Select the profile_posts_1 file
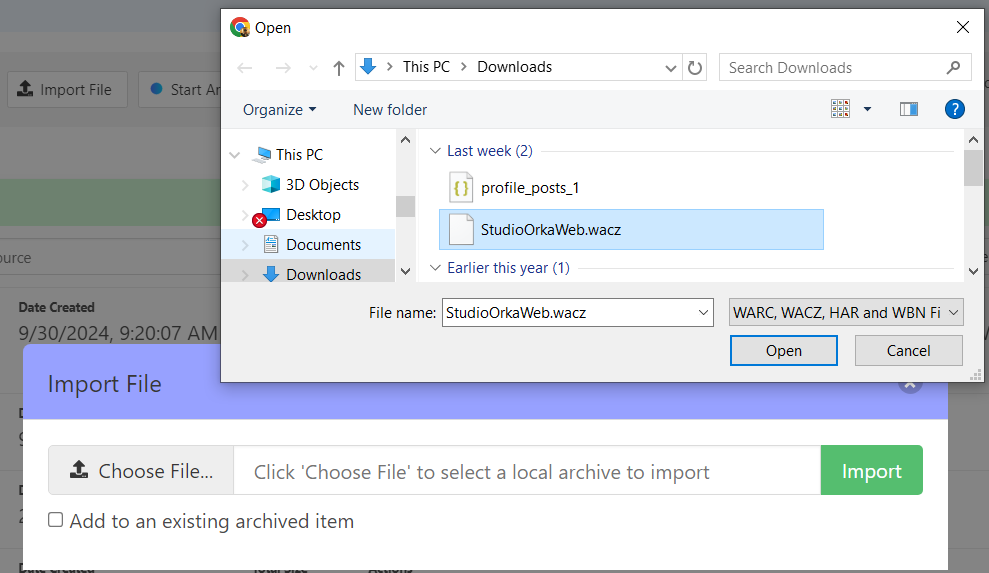Image resolution: width=989 pixels, height=573 pixels. click(529, 188)
